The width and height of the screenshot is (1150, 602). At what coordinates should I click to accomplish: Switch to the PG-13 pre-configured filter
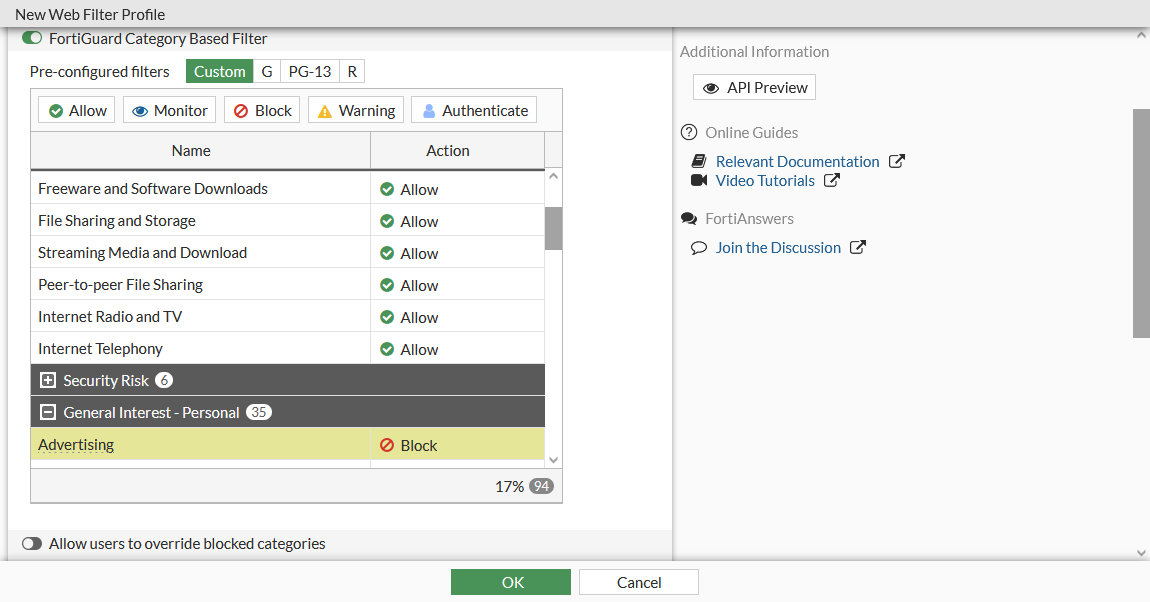coord(309,71)
